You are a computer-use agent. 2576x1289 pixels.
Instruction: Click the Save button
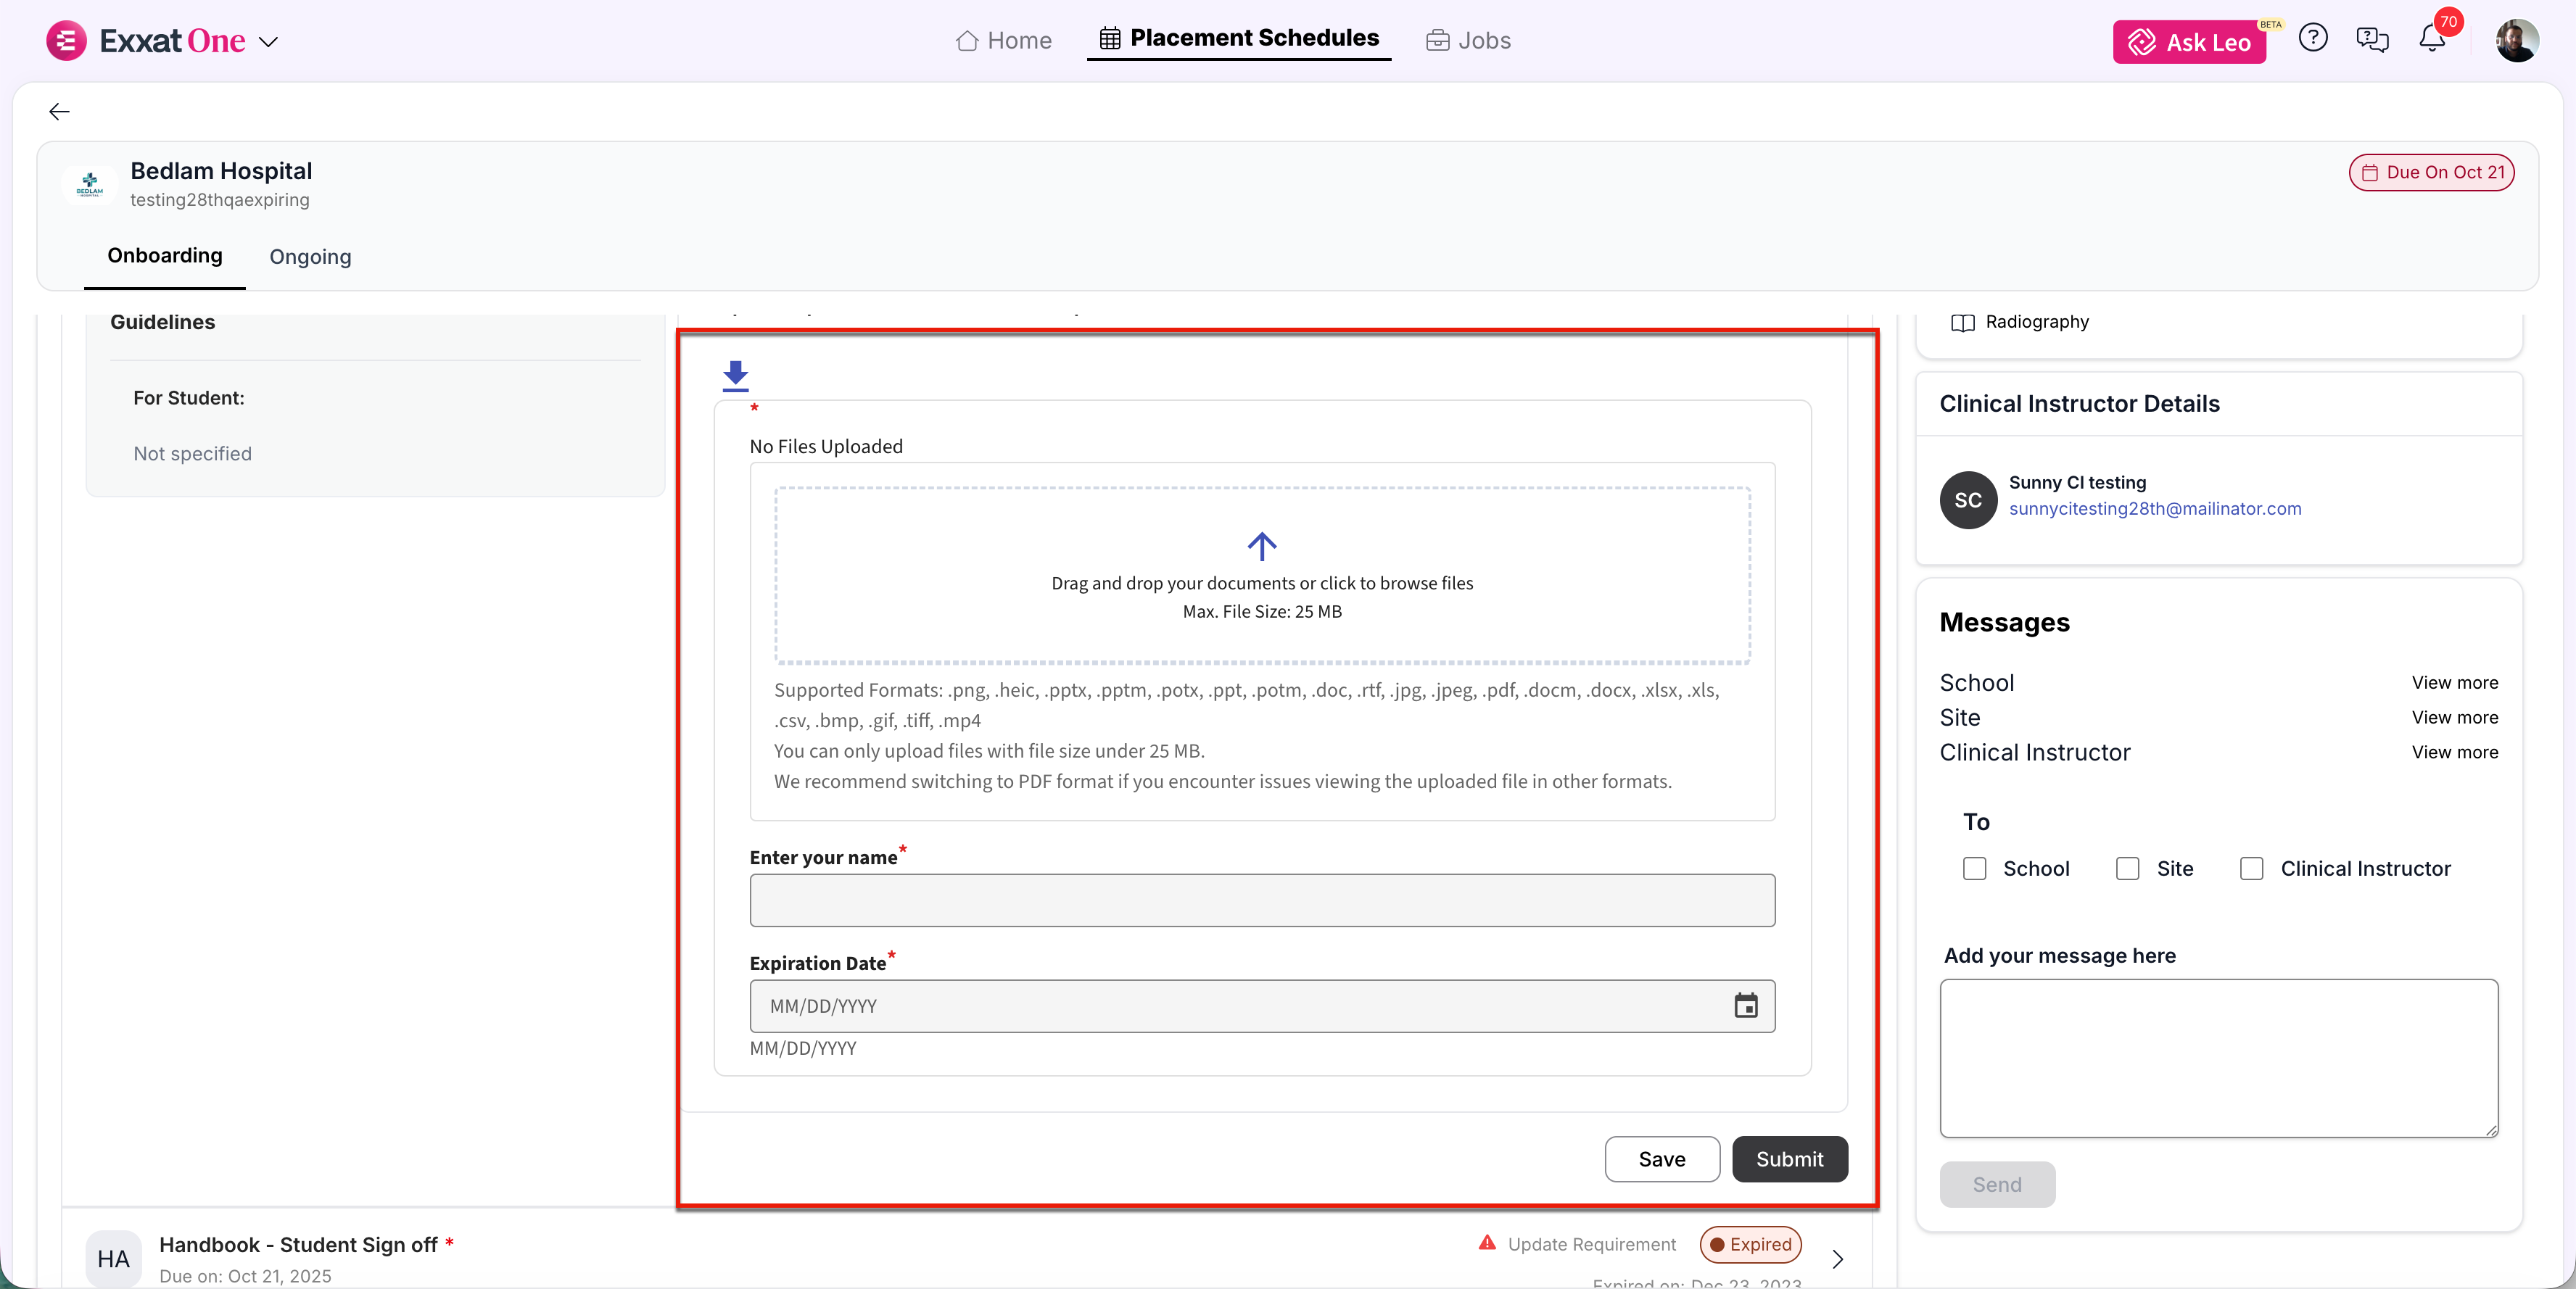(1661, 1158)
